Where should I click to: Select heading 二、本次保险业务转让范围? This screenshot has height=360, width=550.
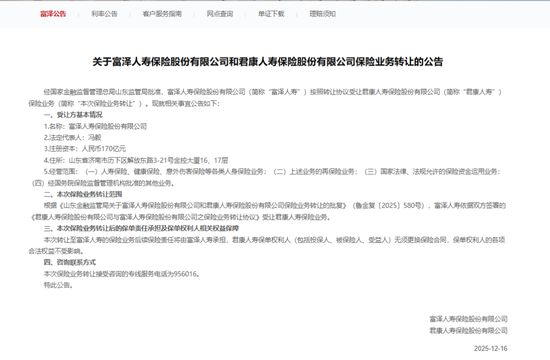(x=83, y=194)
